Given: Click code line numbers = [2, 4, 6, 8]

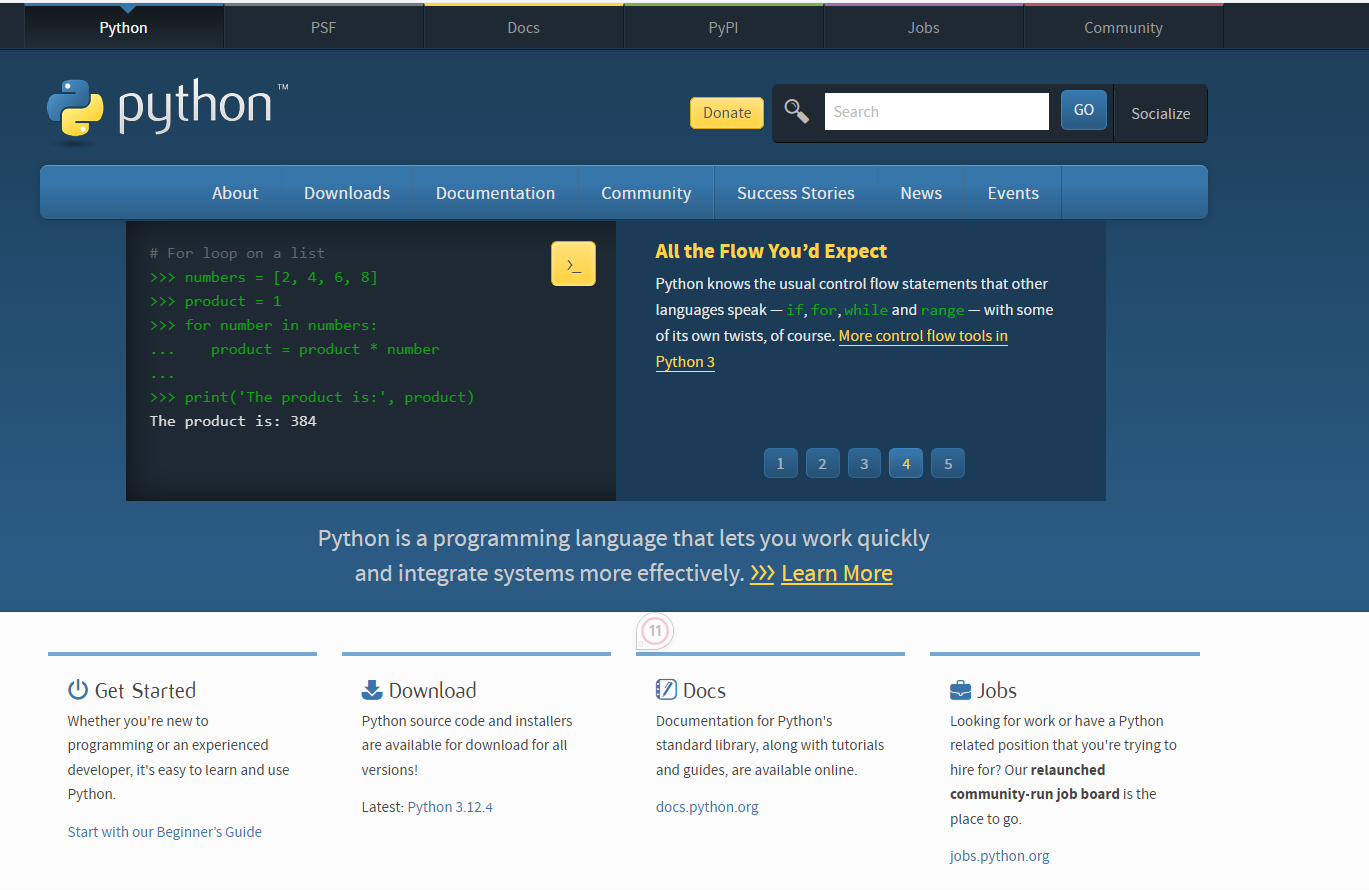Looking at the screenshot, I should coord(264,277).
